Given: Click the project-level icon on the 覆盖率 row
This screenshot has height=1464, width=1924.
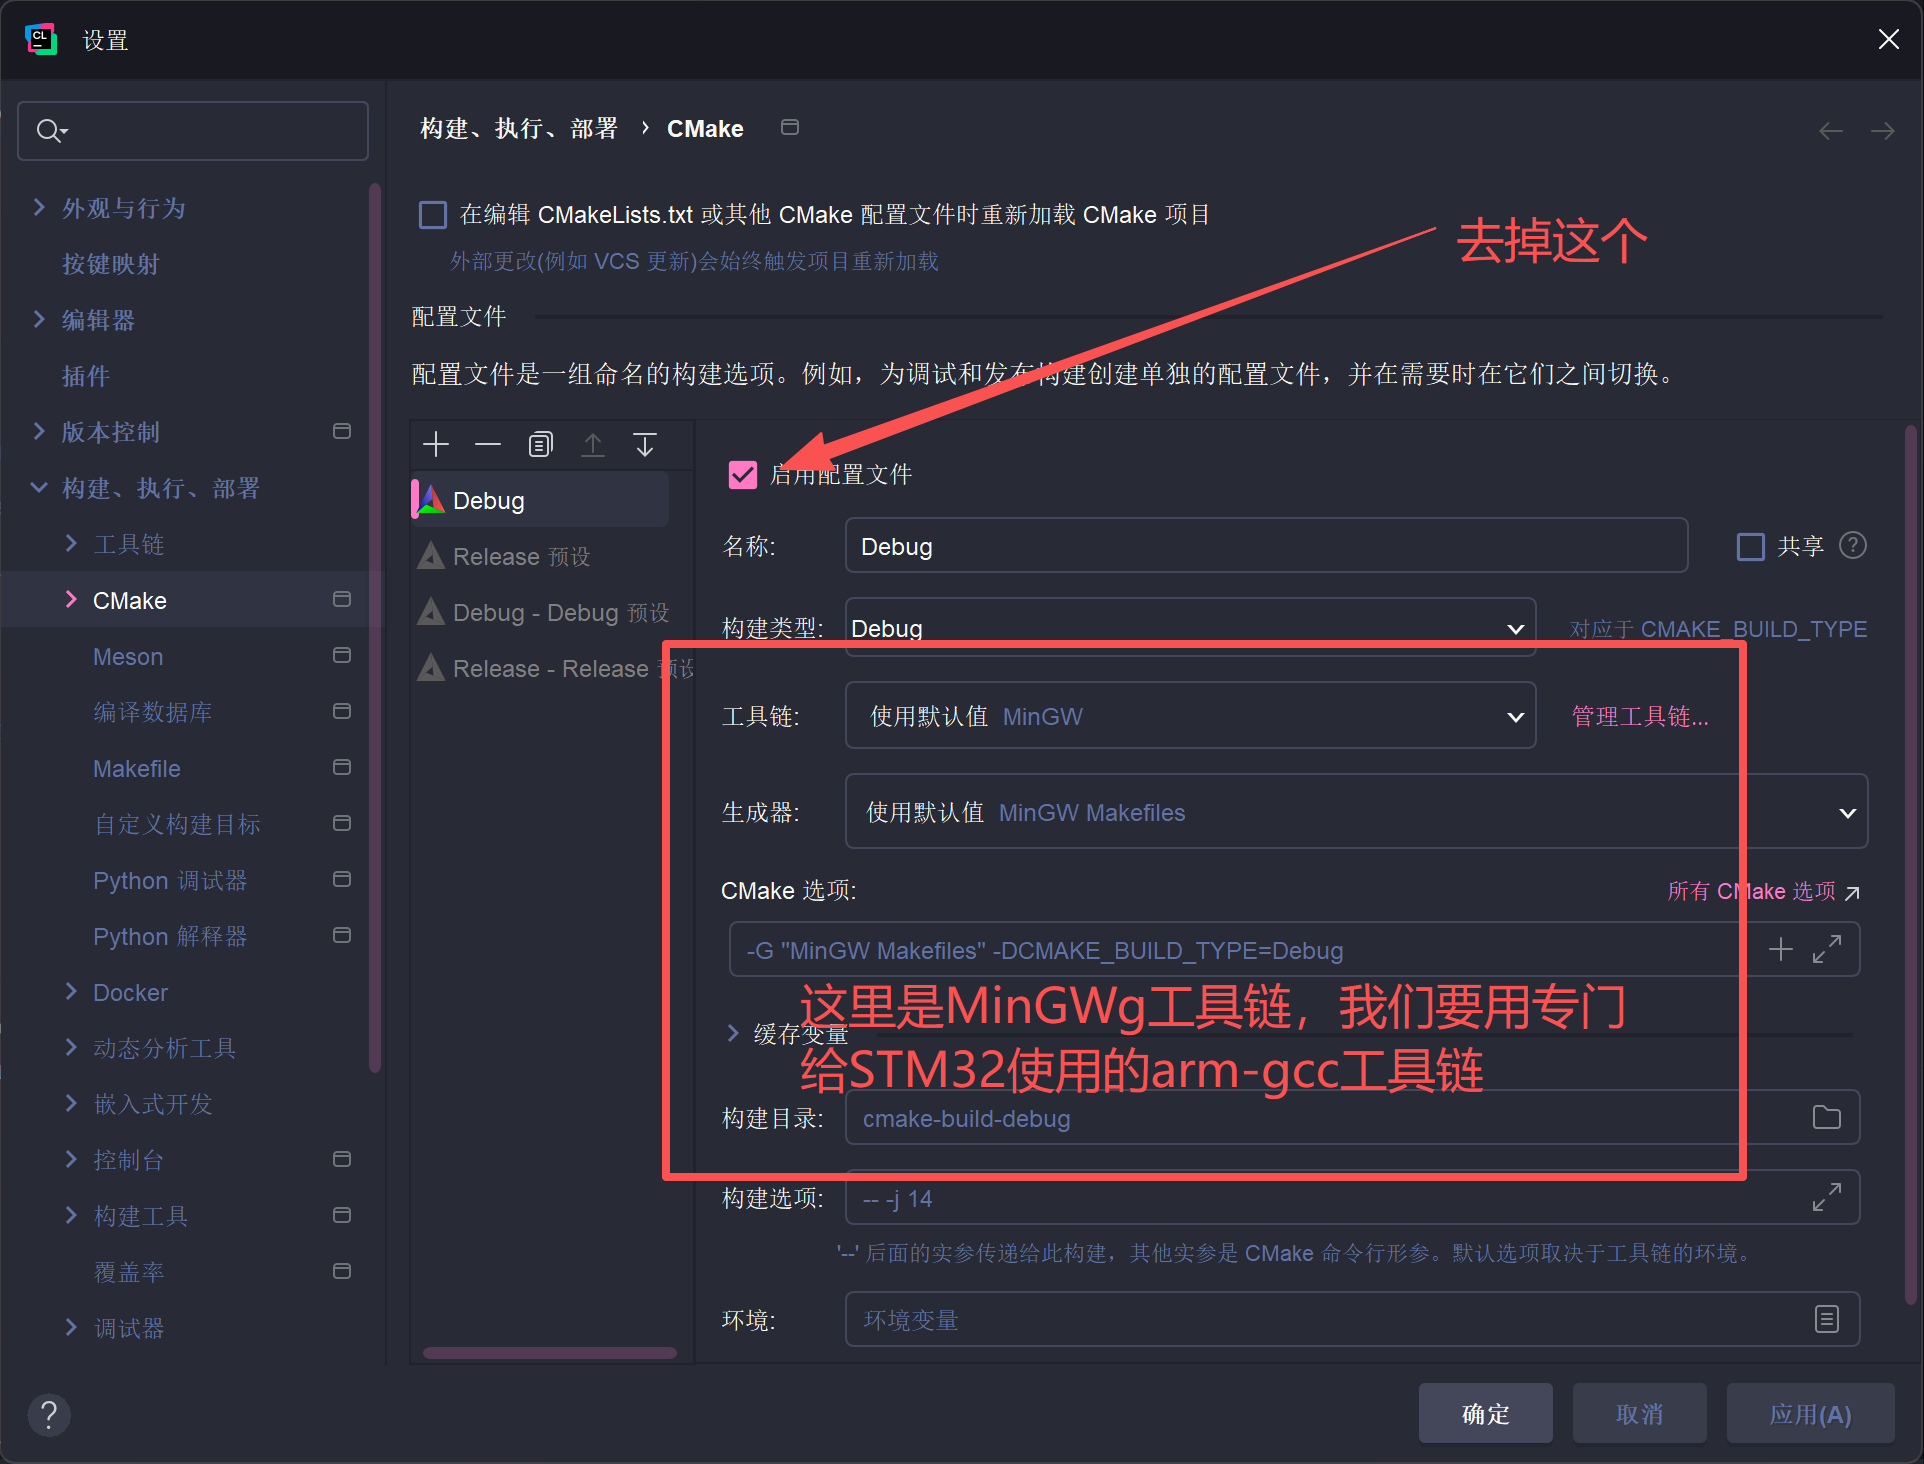Looking at the screenshot, I should coord(342,1271).
